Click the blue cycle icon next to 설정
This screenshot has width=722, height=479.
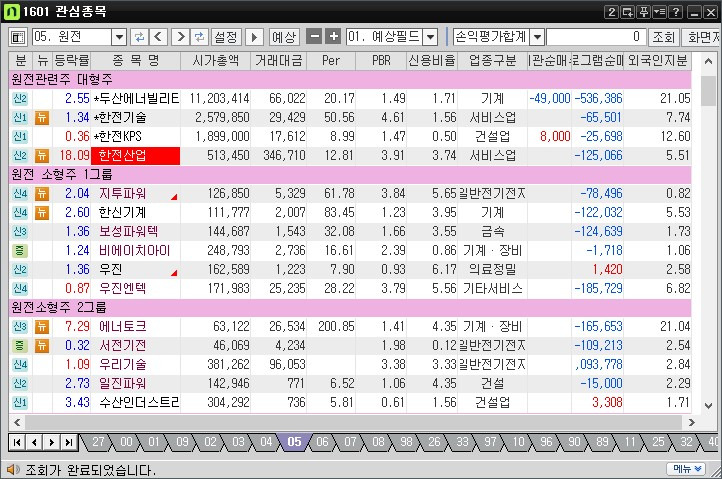point(199,37)
